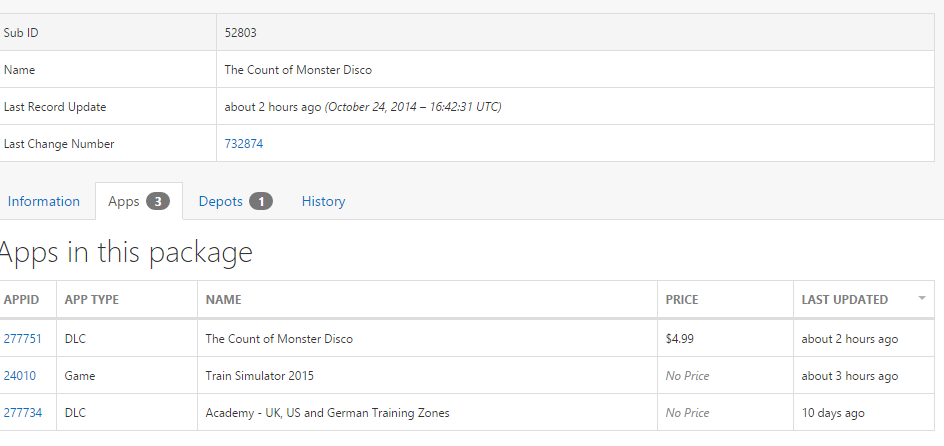Screen dimensions: 944x446
Task: Open app ID 277734 link
Action: click(x=23, y=413)
